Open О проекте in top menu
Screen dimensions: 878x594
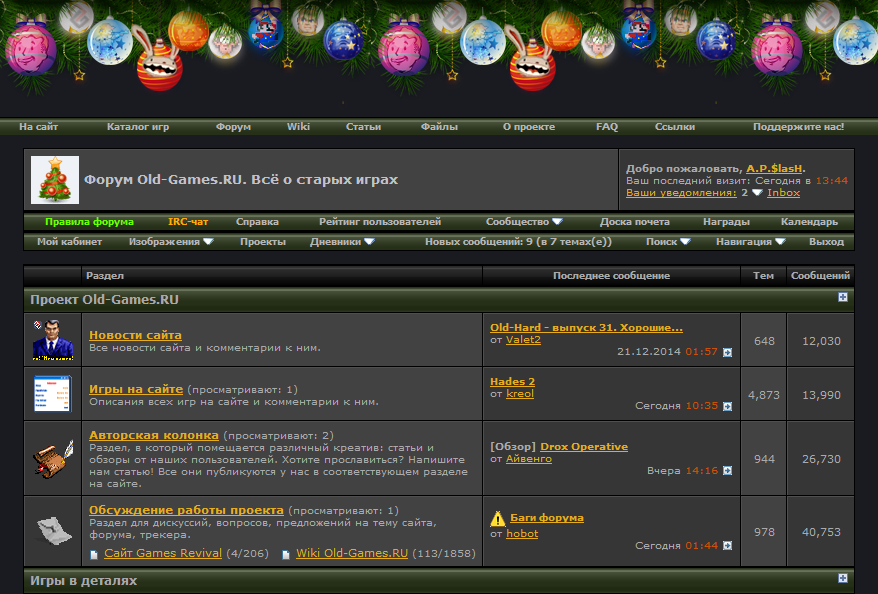(x=529, y=127)
